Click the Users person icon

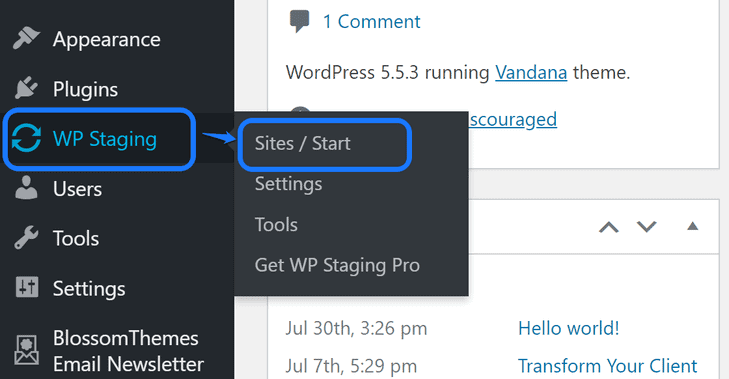coord(26,188)
